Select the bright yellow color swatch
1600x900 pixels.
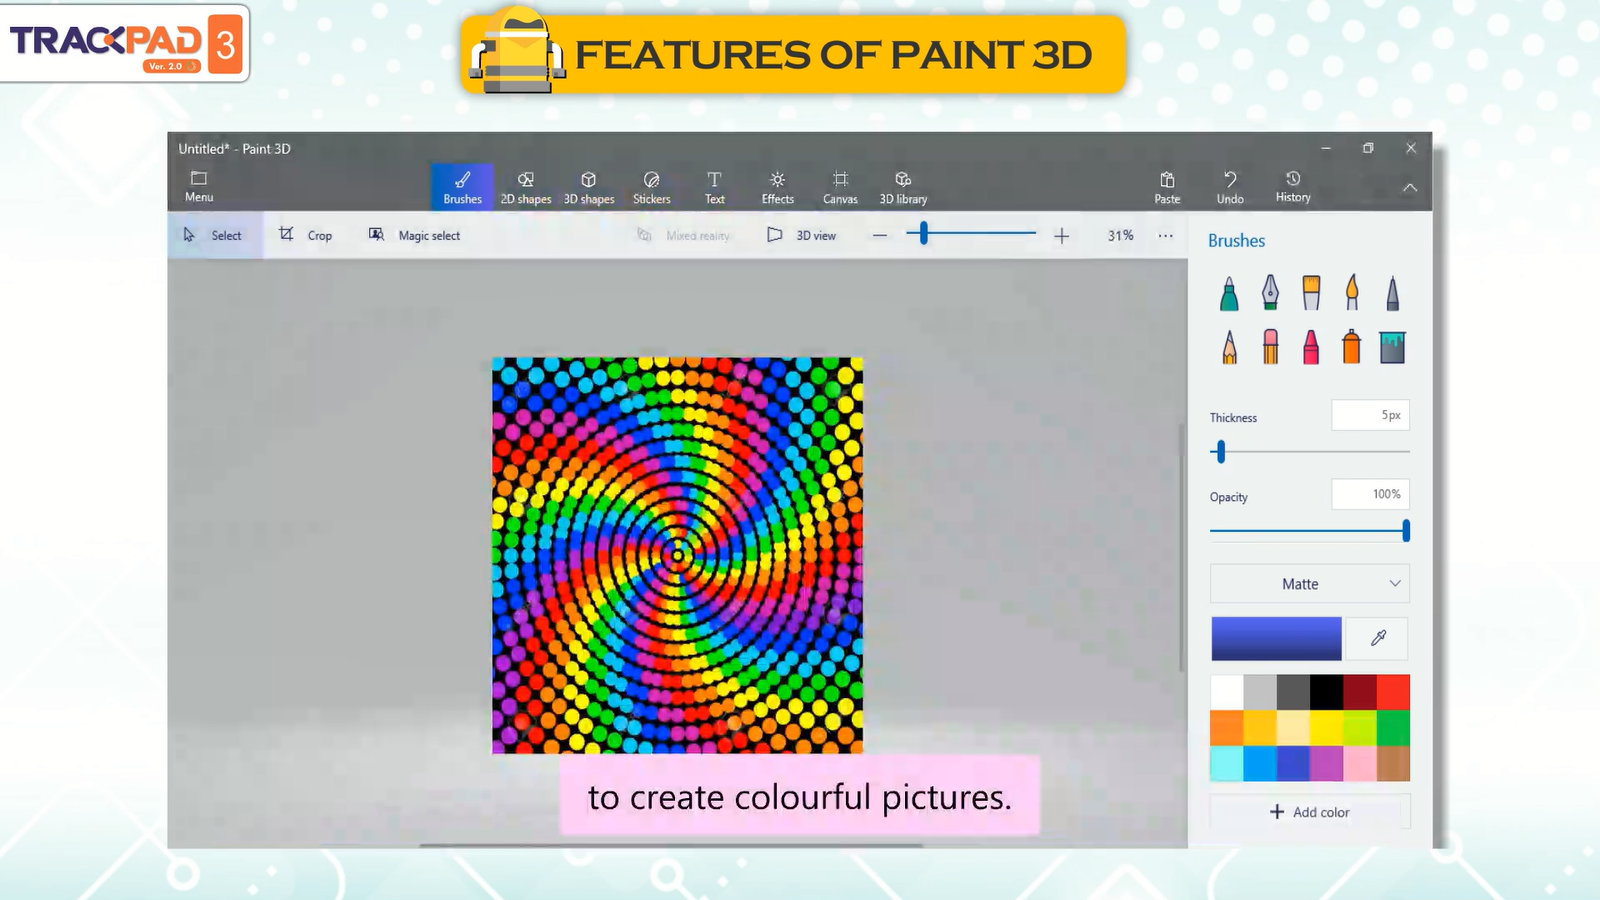pyautogui.click(x=1327, y=728)
